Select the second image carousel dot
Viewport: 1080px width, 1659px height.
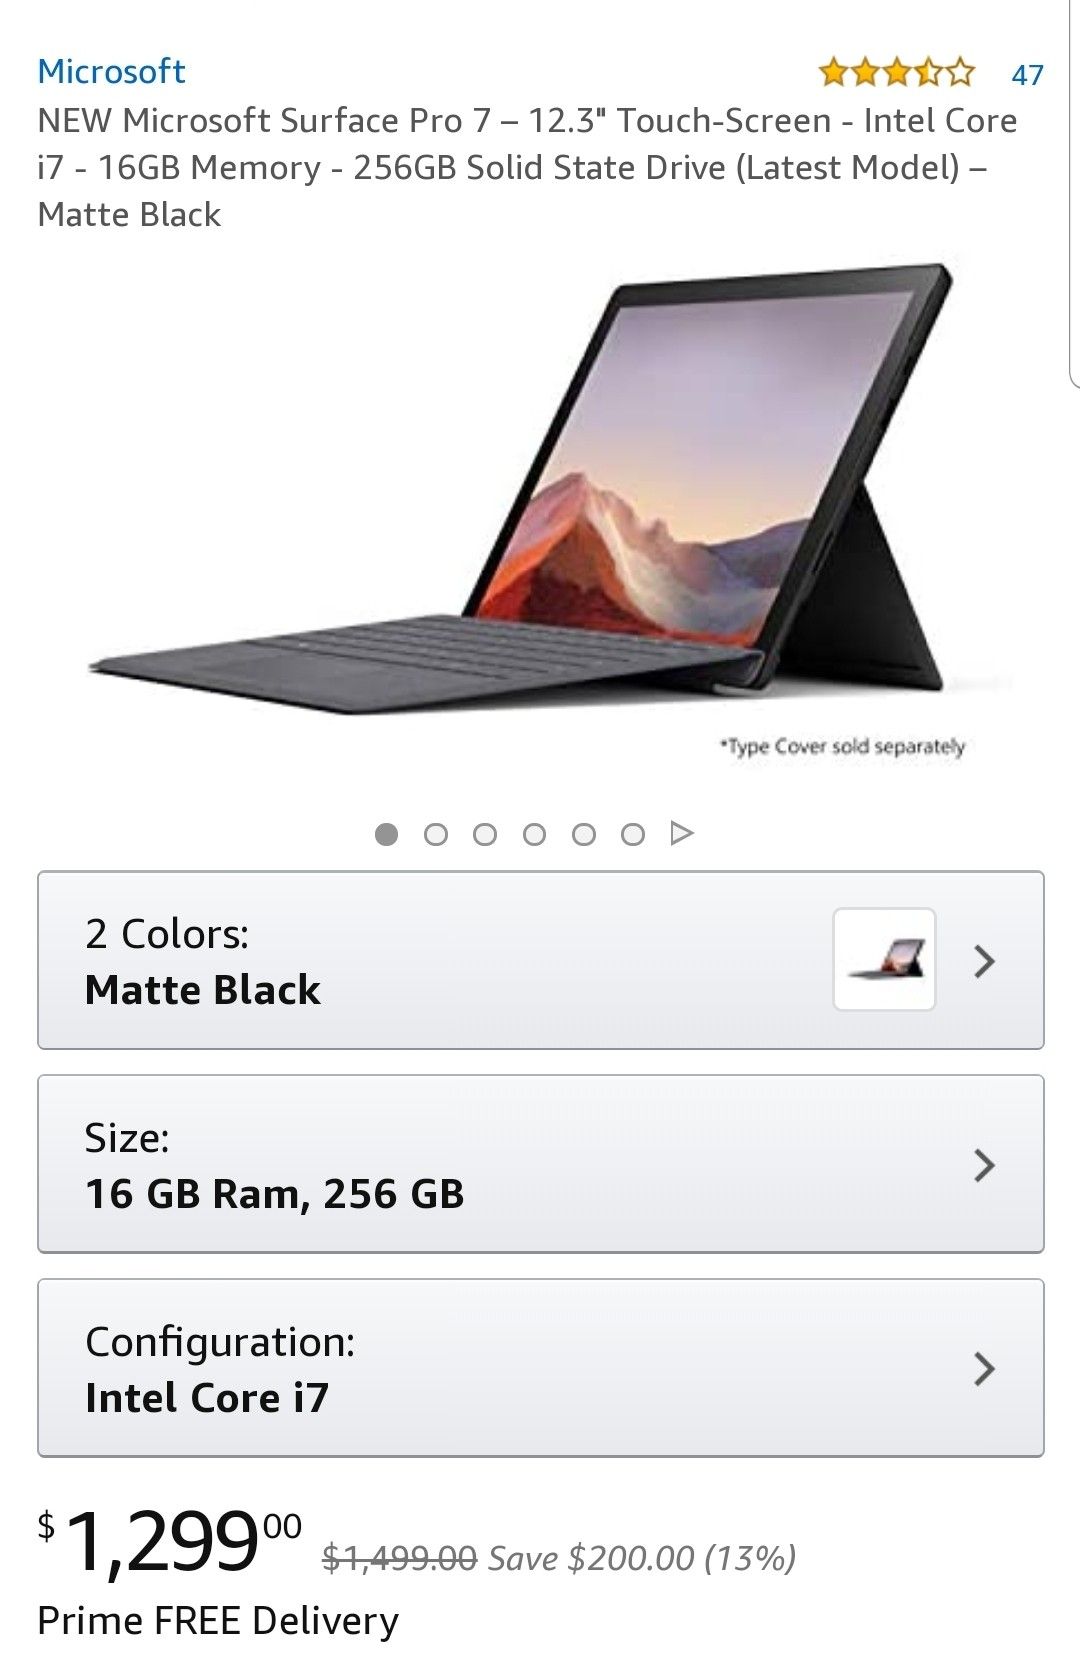pyautogui.click(x=435, y=833)
